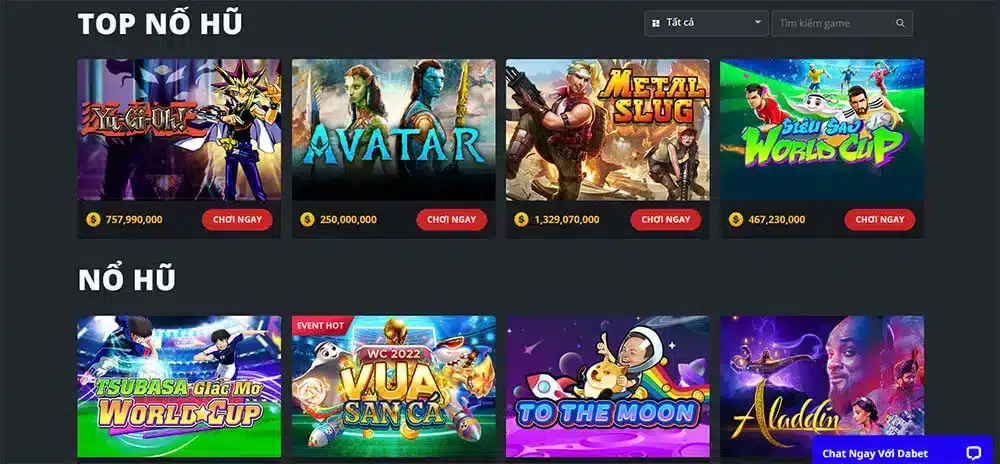Viewport: 1000px width, 464px height.
Task: Click the coin icon next to 467,230,000
Action: click(x=736, y=219)
